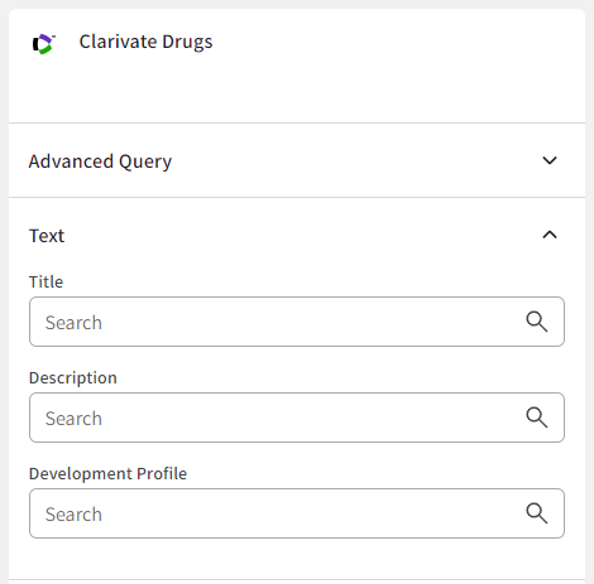Collapse the Text section chevron
Screen dimensions: 594x584
tap(550, 235)
